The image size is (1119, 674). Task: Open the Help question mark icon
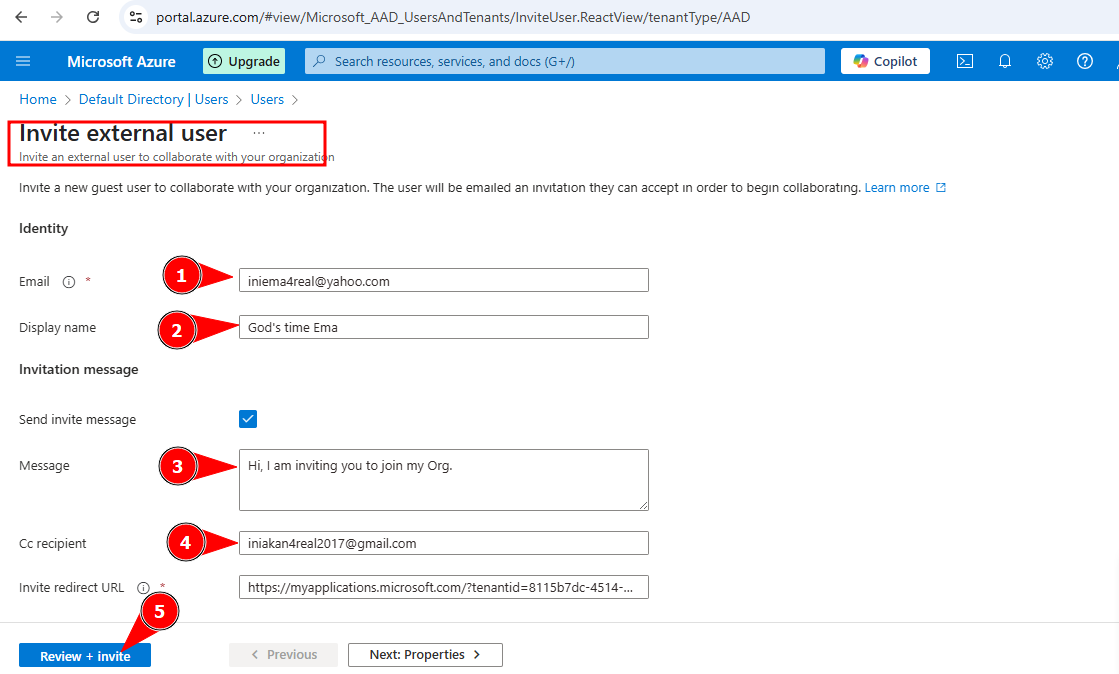click(x=1085, y=61)
